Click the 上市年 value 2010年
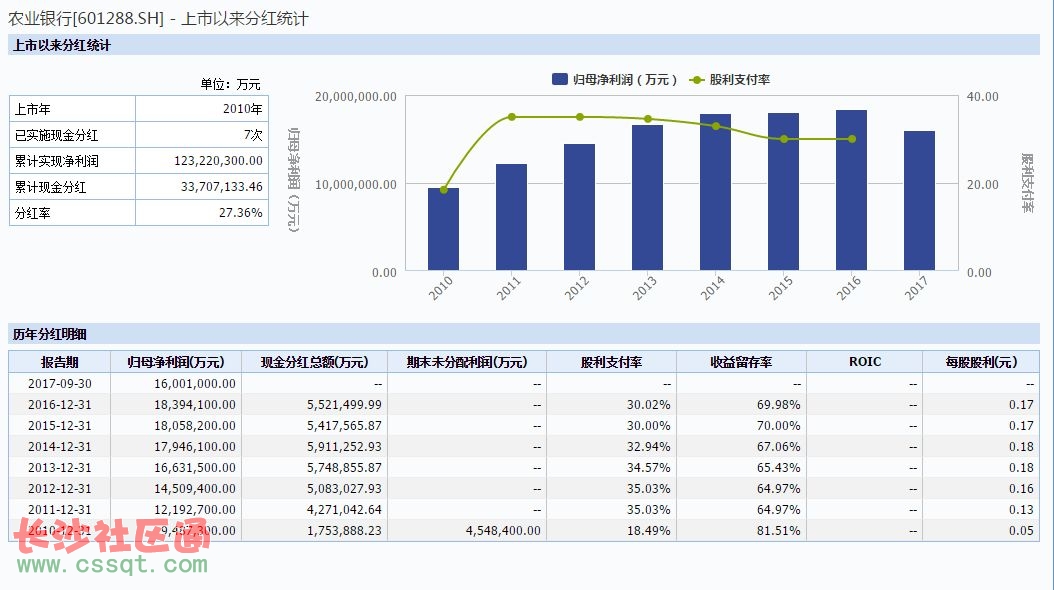This screenshot has height=590, width=1054. click(243, 109)
